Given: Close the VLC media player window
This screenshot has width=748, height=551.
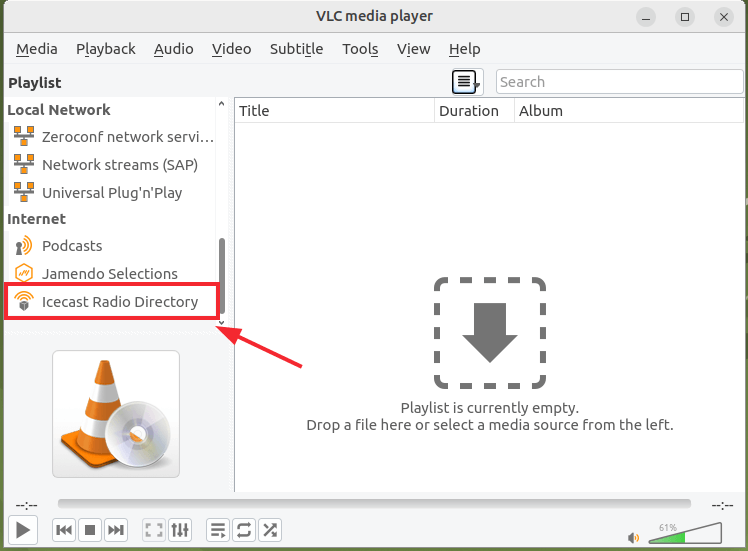Looking at the screenshot, I should click(724, 17).
